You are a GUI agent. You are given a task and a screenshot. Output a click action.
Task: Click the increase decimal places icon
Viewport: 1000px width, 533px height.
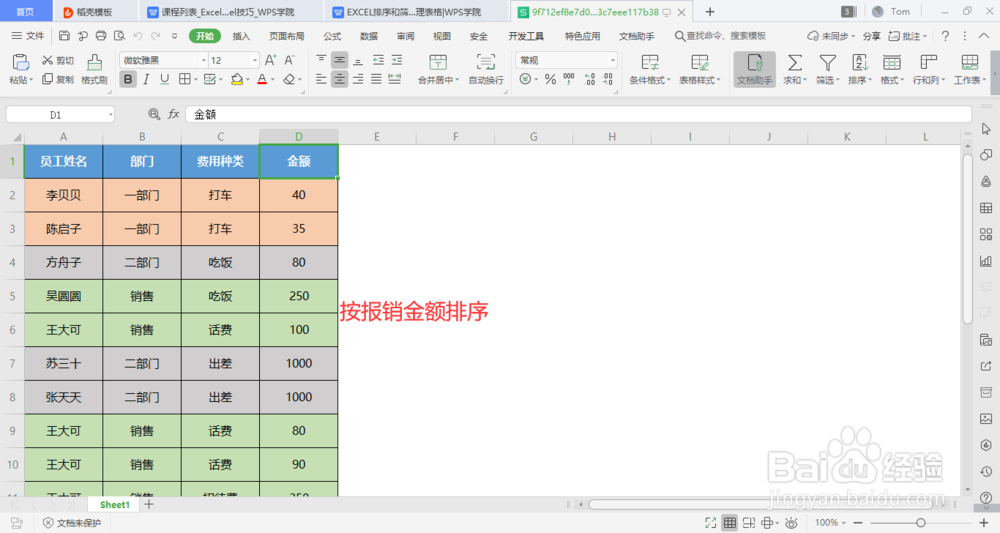click(x=589, y=79)
